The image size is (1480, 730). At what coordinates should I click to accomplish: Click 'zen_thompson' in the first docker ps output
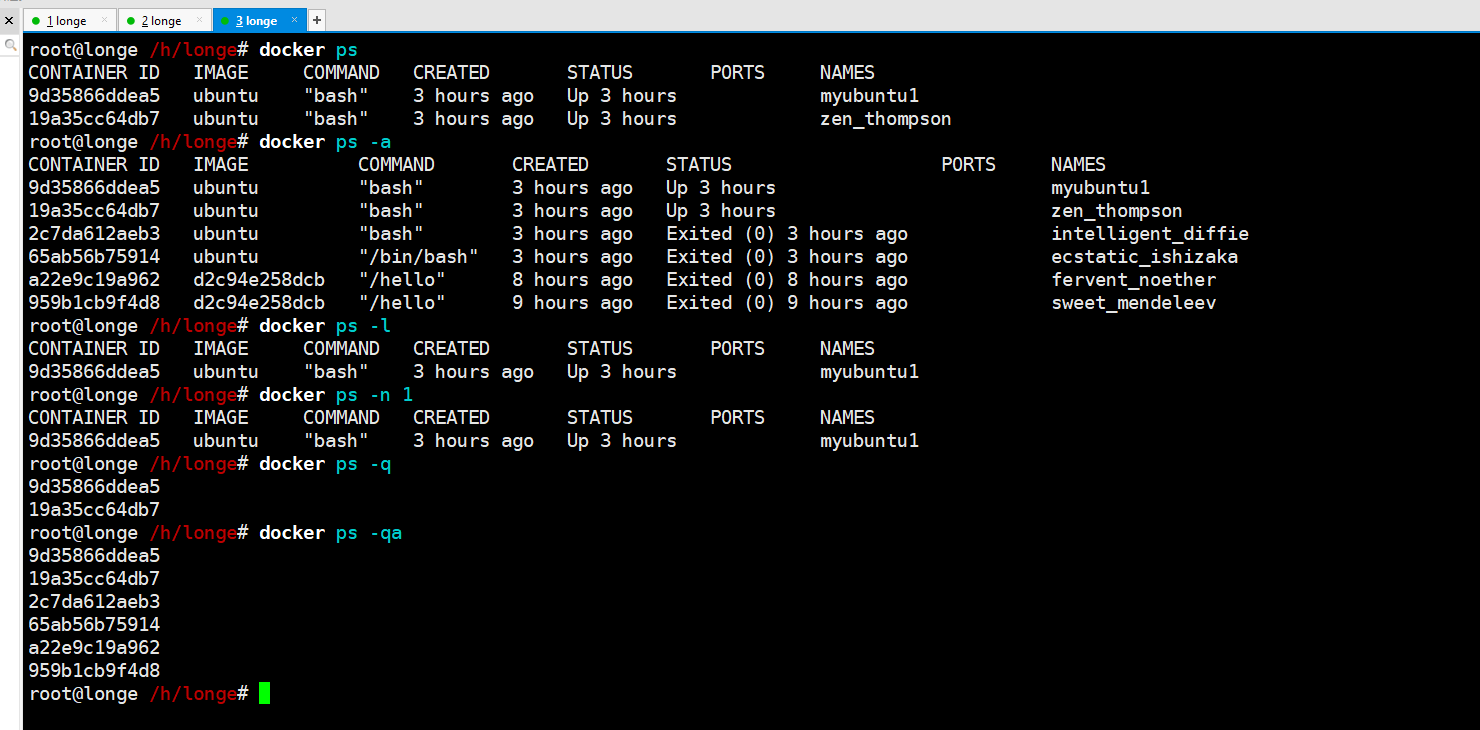tap(885, 119)
